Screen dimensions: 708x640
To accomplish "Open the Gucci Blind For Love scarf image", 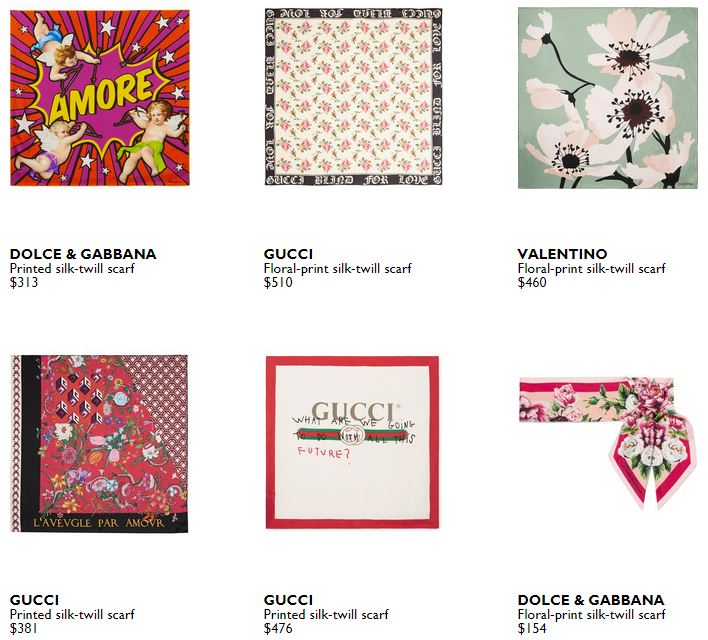I will click(x=354, y=97).
